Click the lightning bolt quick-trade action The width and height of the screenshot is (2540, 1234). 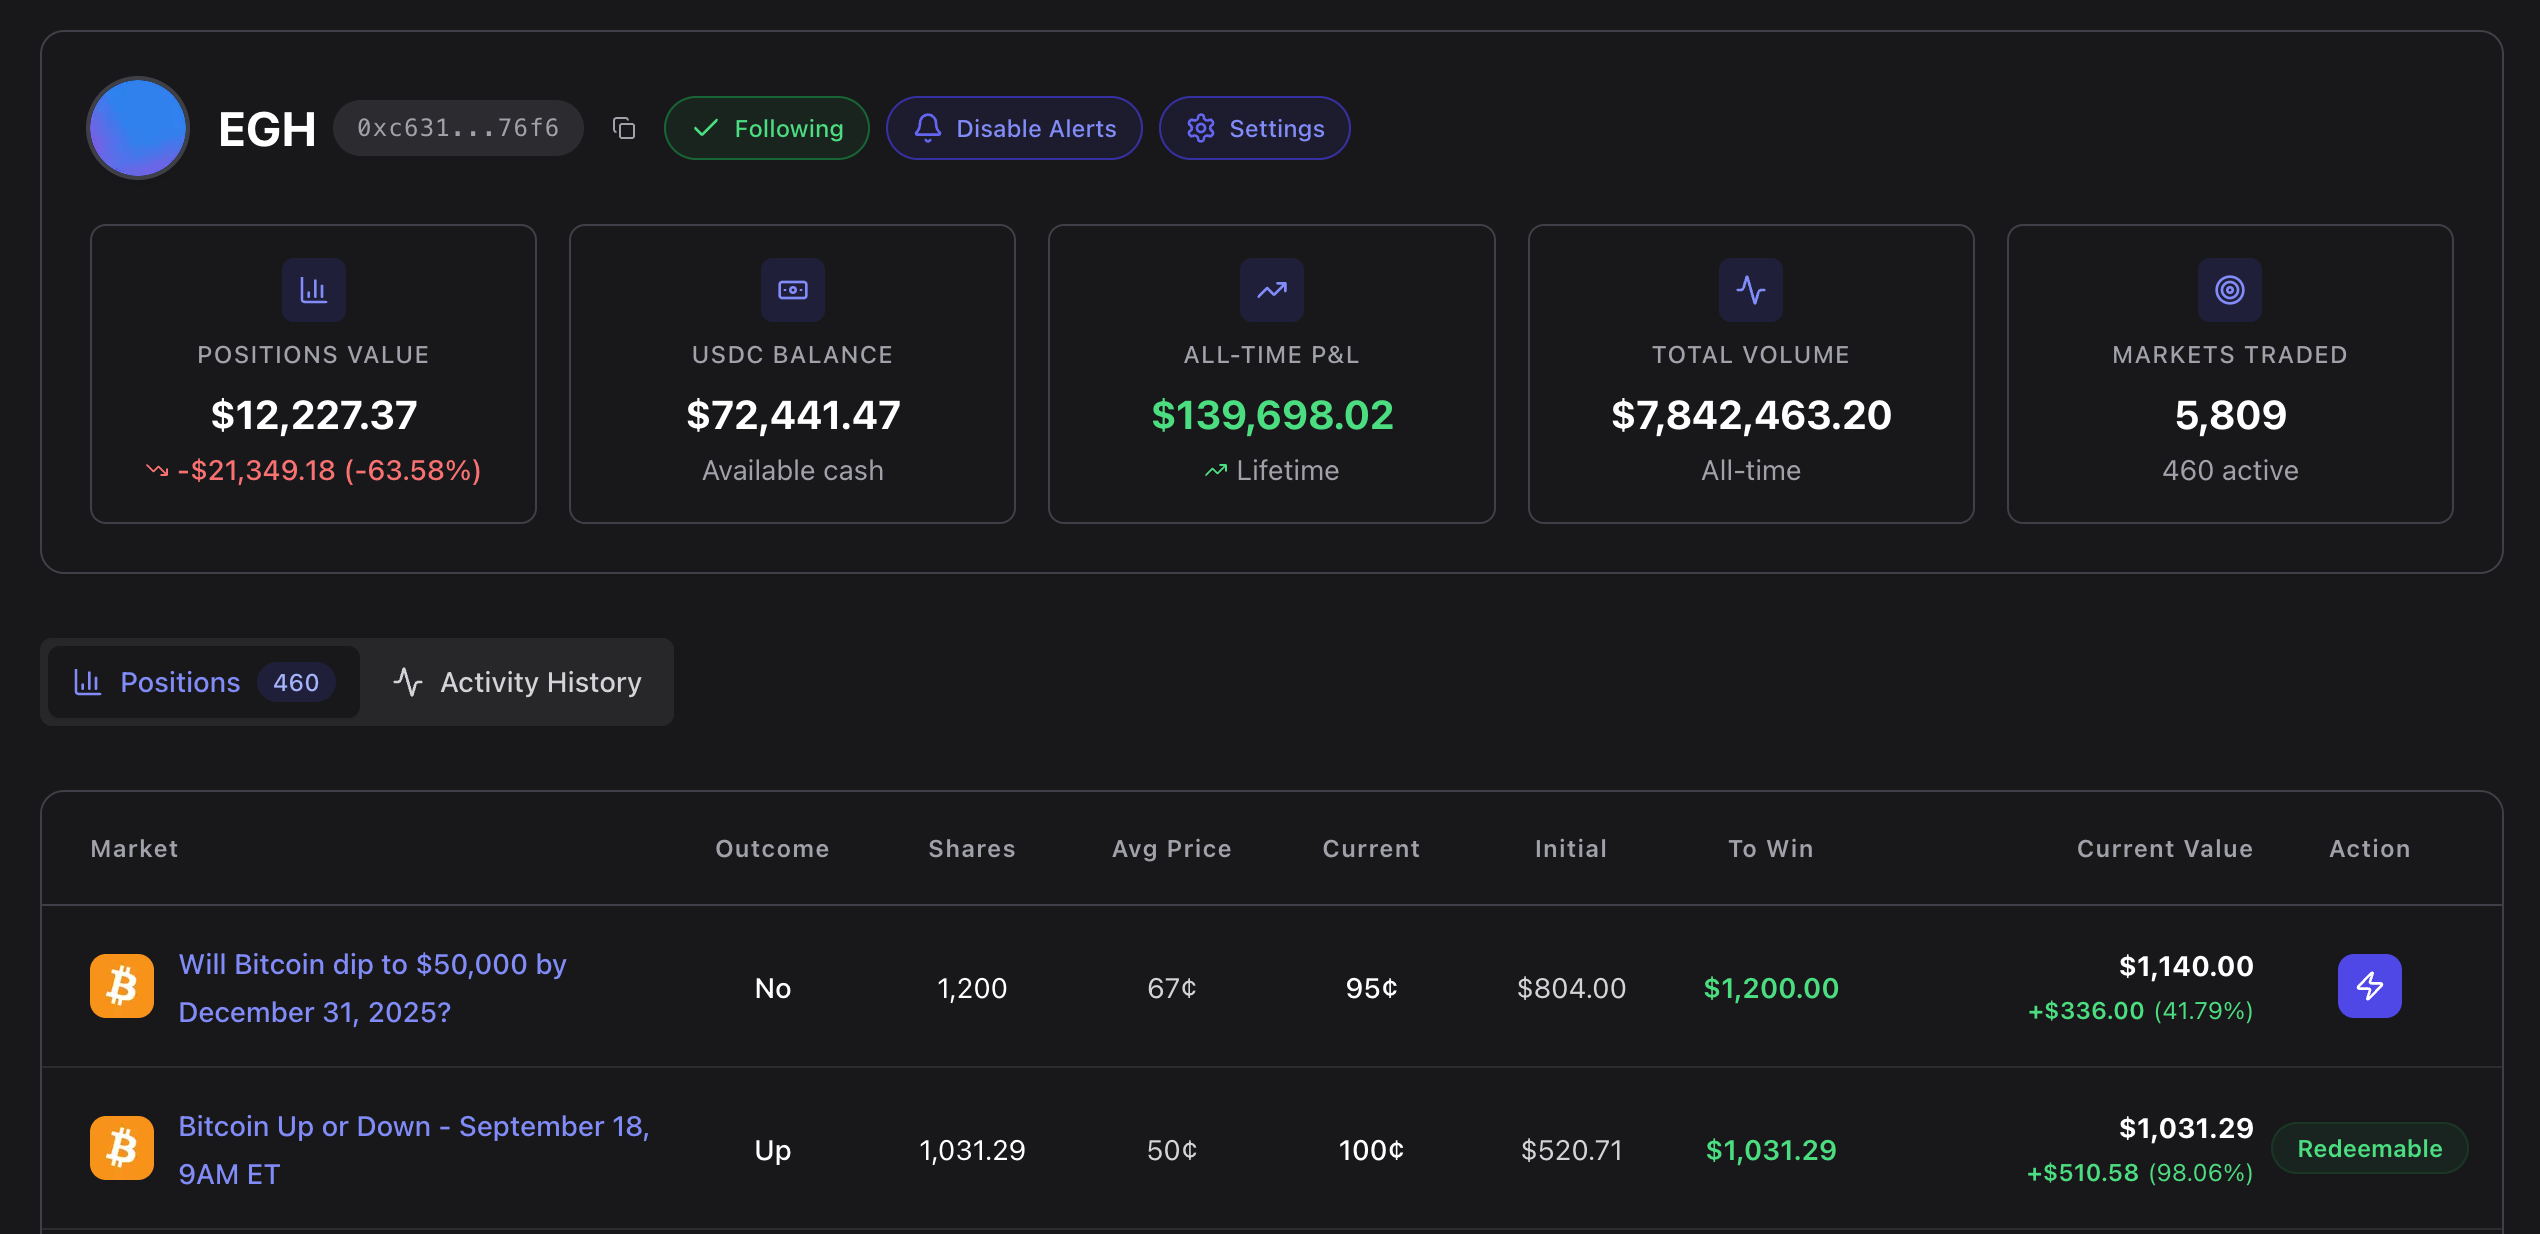[2368, 986]
